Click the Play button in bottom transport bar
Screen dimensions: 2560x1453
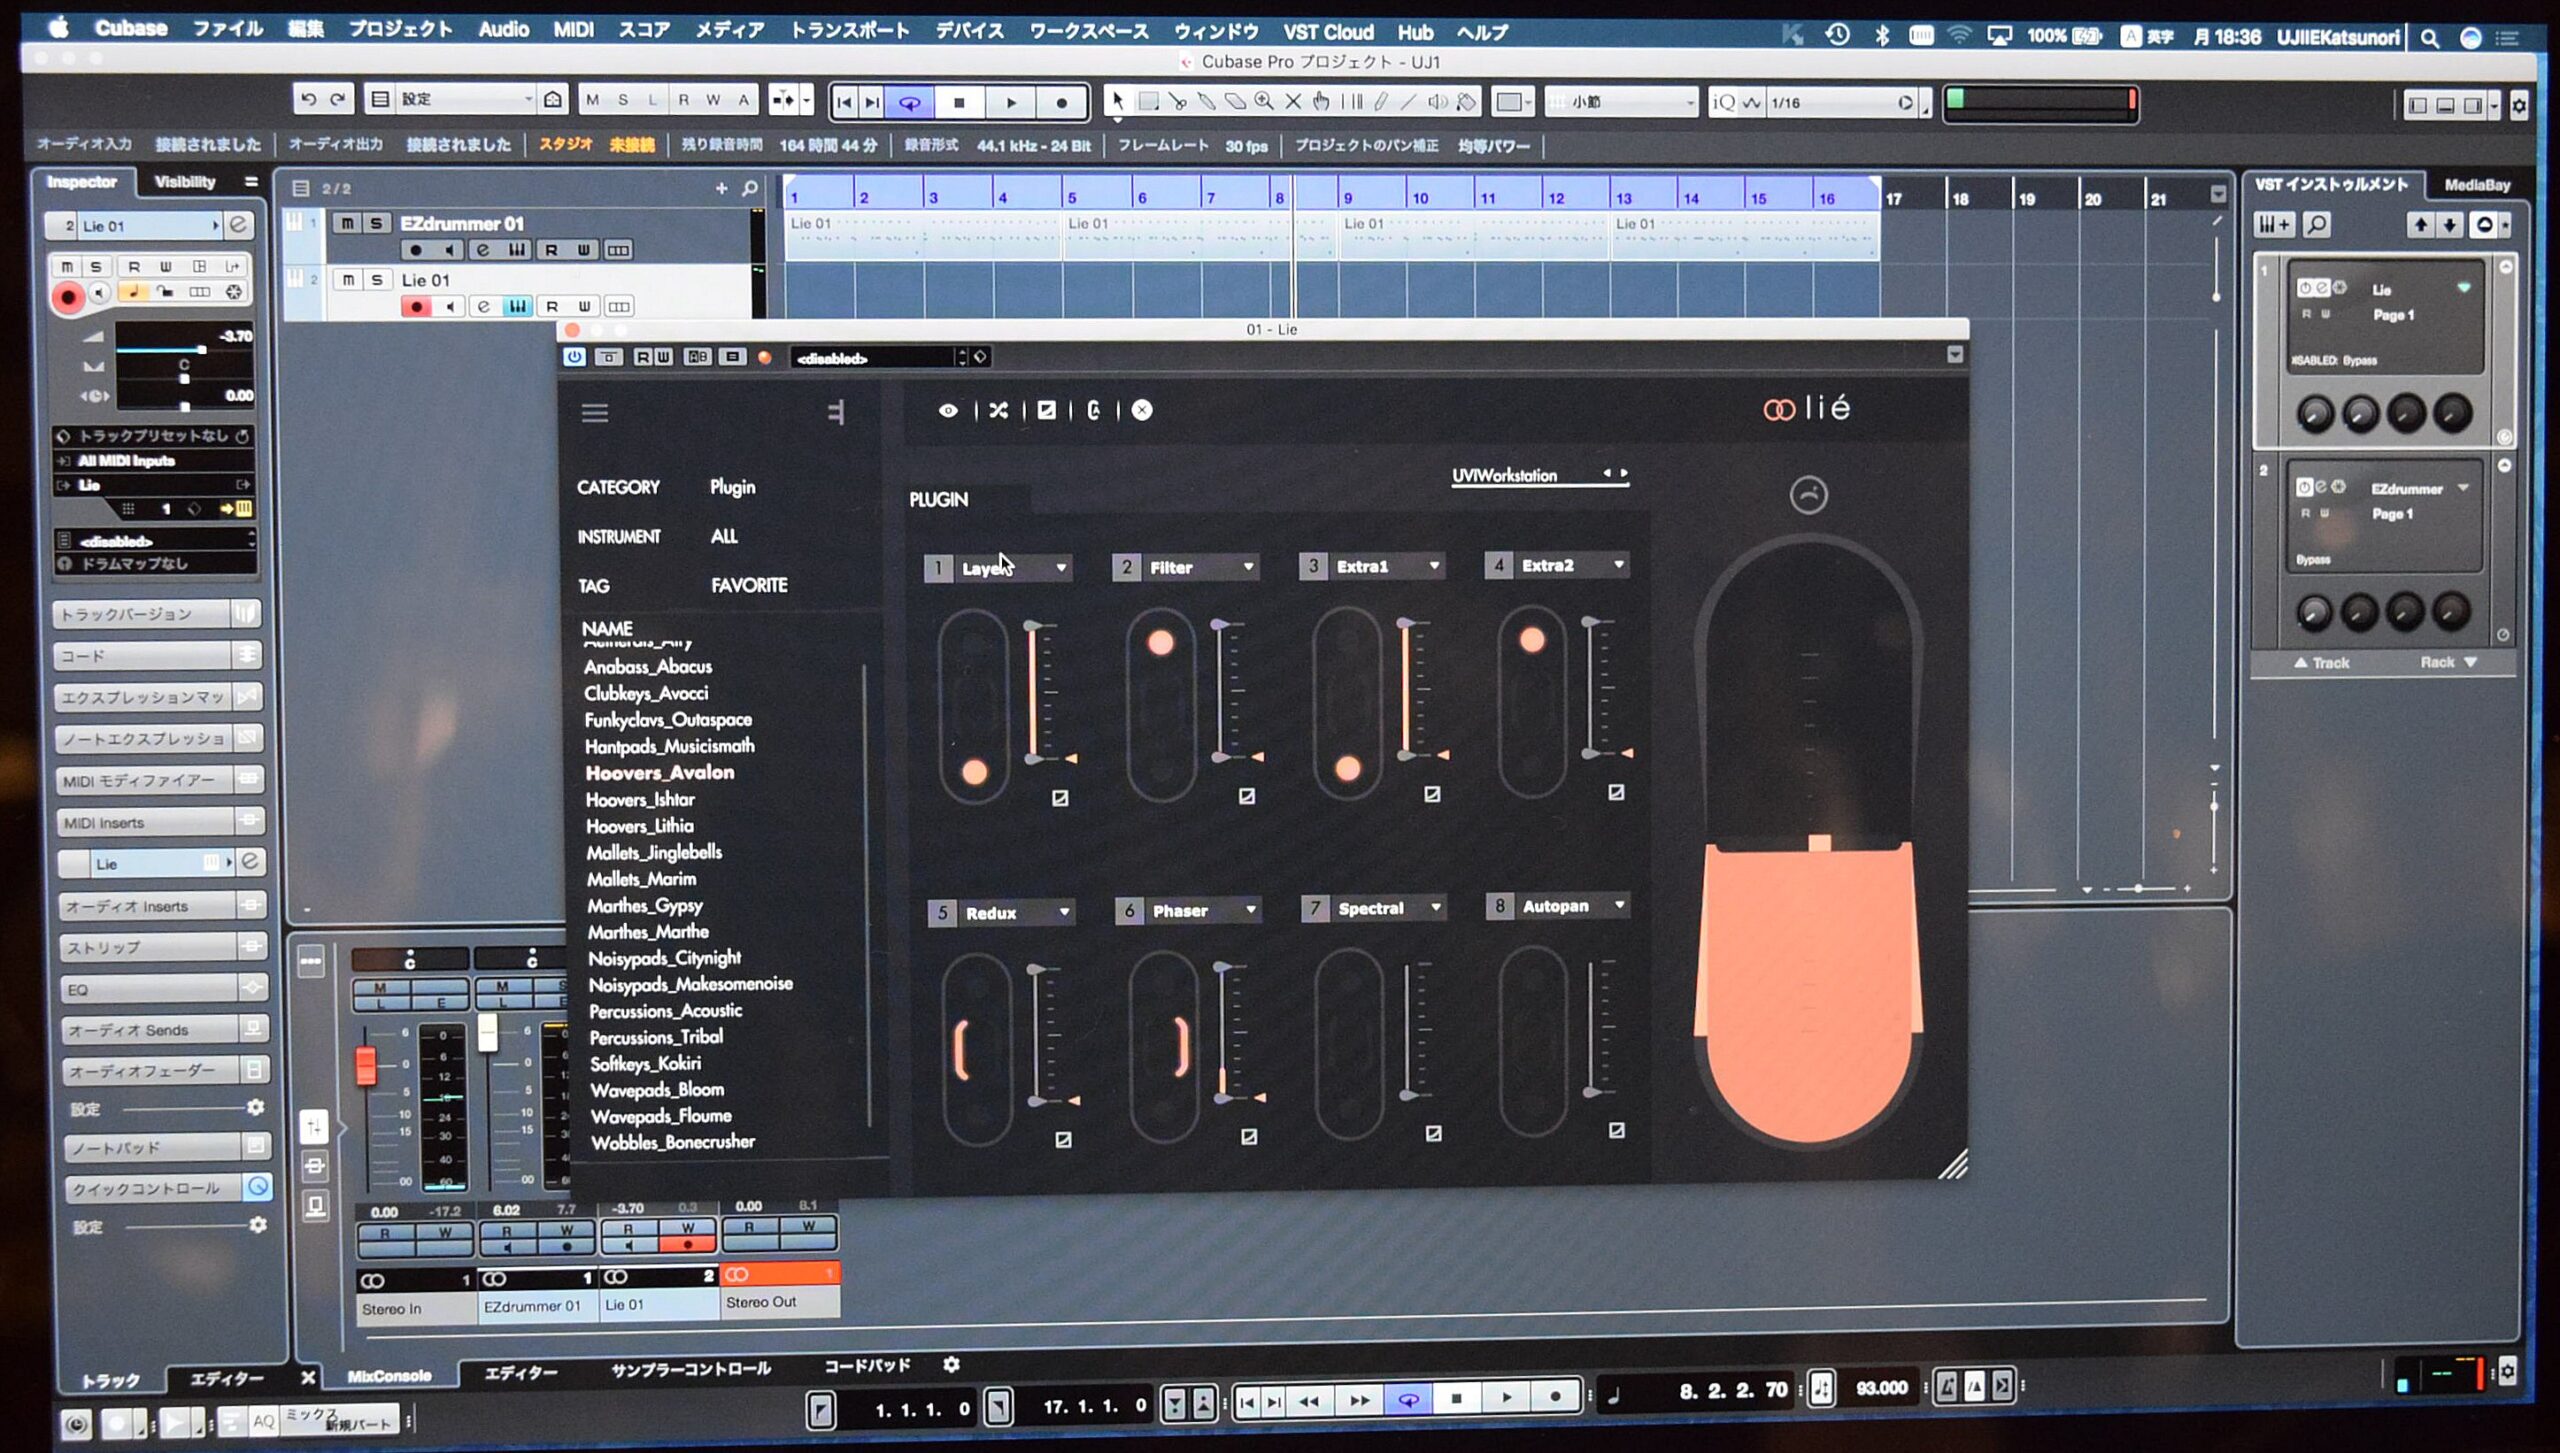pyautogui.click(x=1506, y=1397)
